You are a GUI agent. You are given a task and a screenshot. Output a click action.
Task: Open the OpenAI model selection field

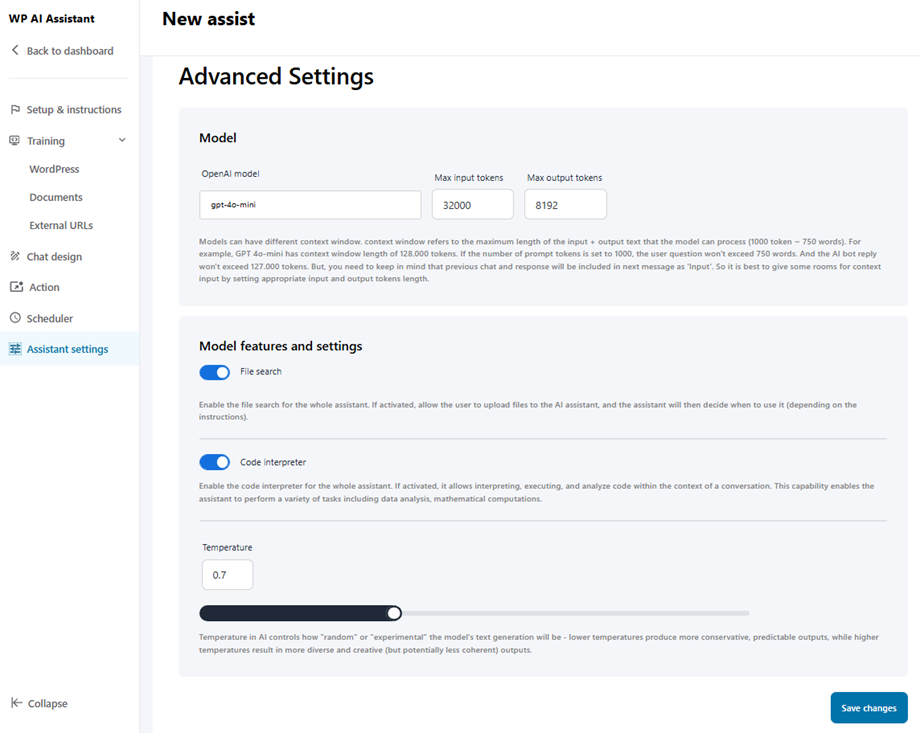coord(310,205)
